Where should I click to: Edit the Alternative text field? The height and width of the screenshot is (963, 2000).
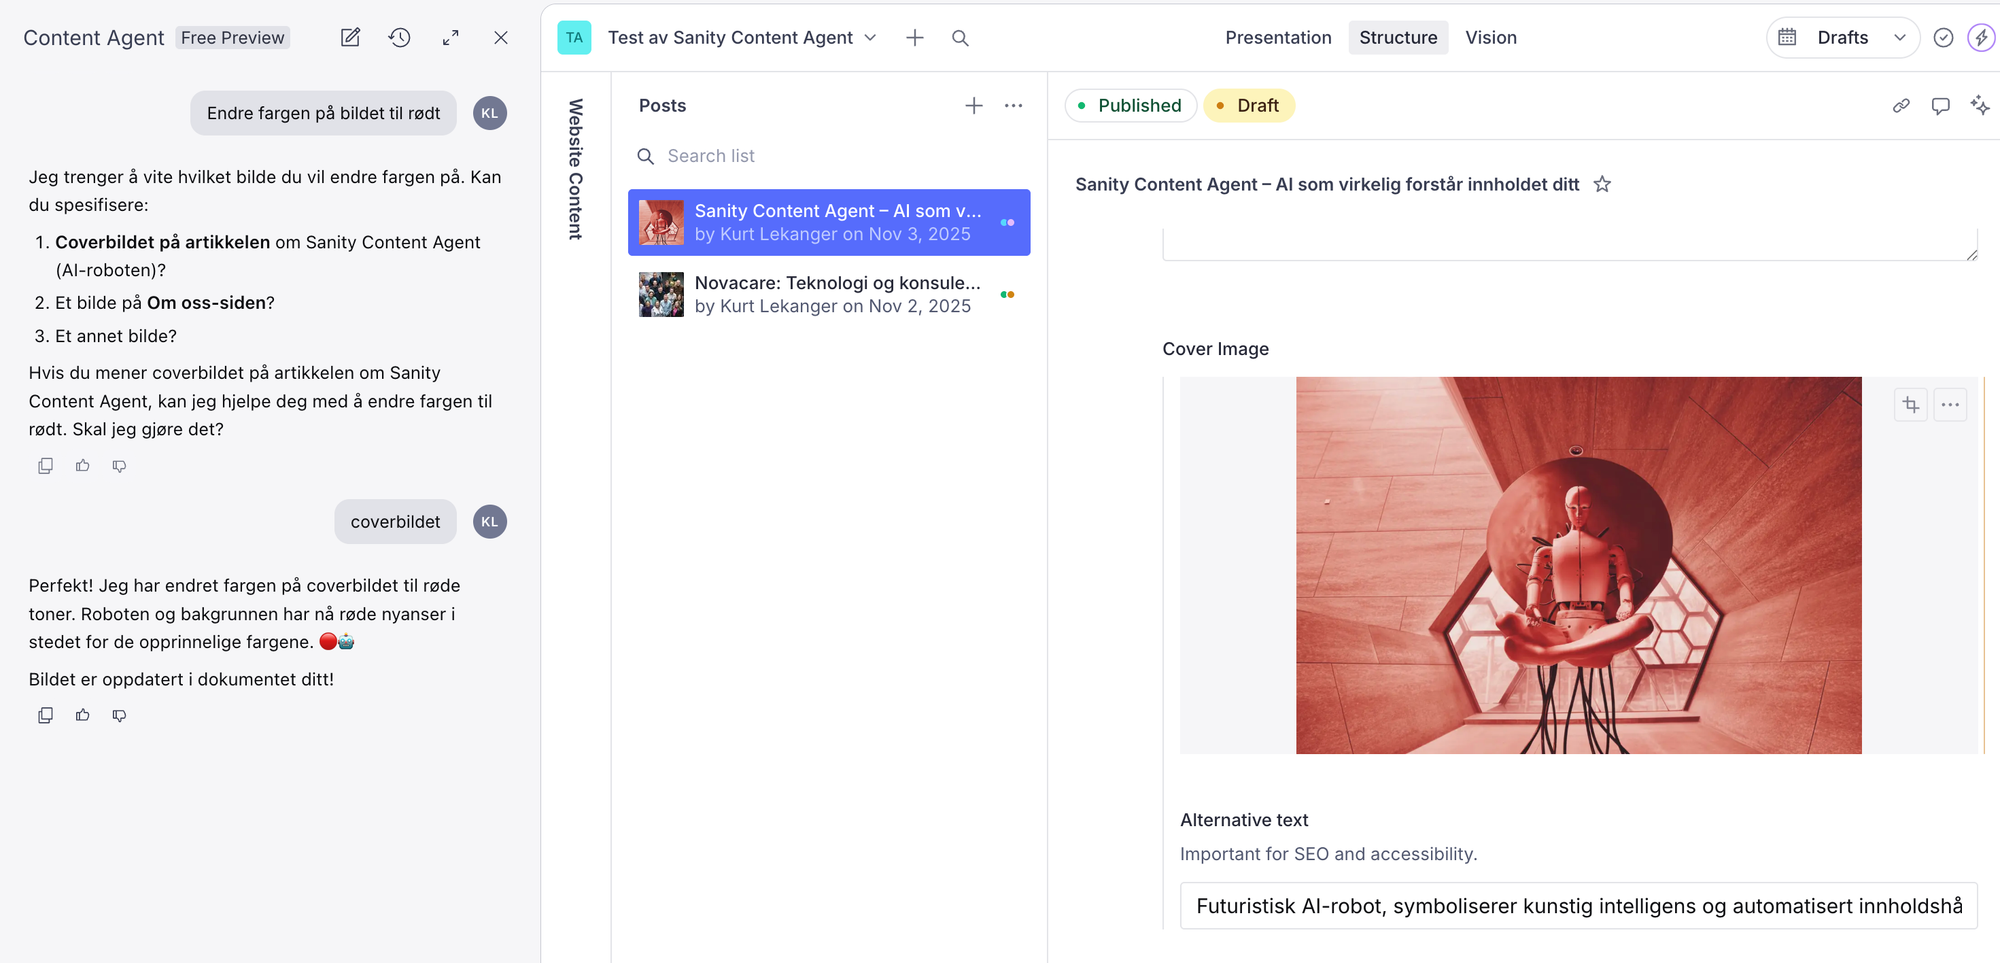click(x=1579, y=906)
